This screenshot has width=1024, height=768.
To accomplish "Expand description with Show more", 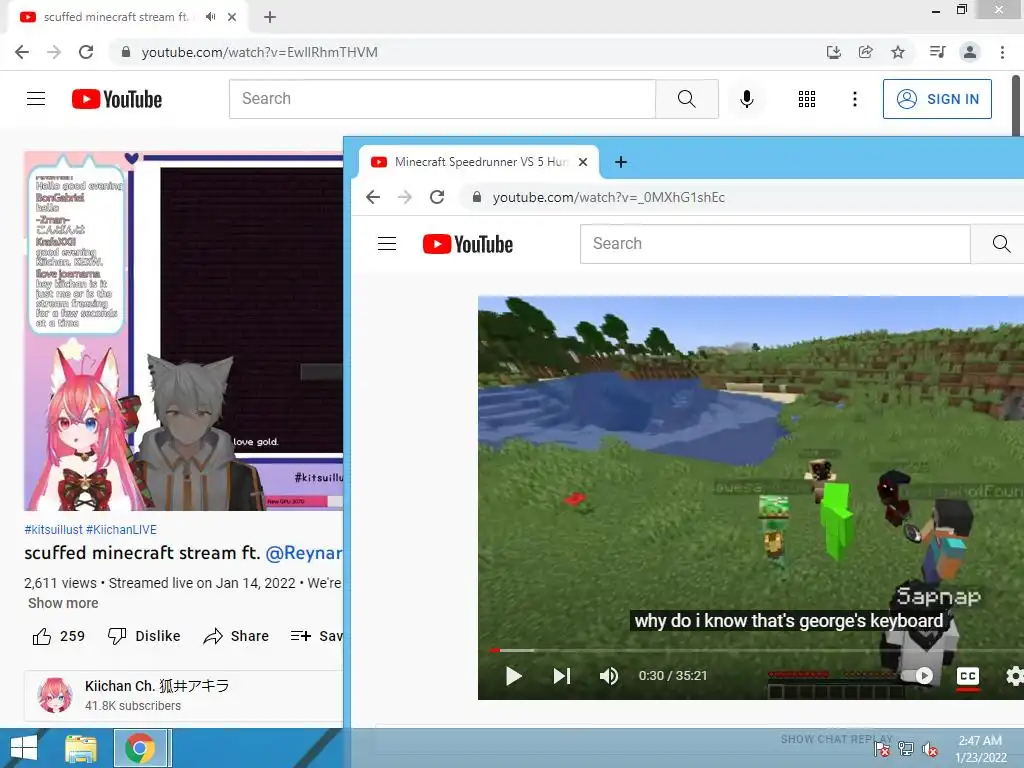I will tap(63, 603).
